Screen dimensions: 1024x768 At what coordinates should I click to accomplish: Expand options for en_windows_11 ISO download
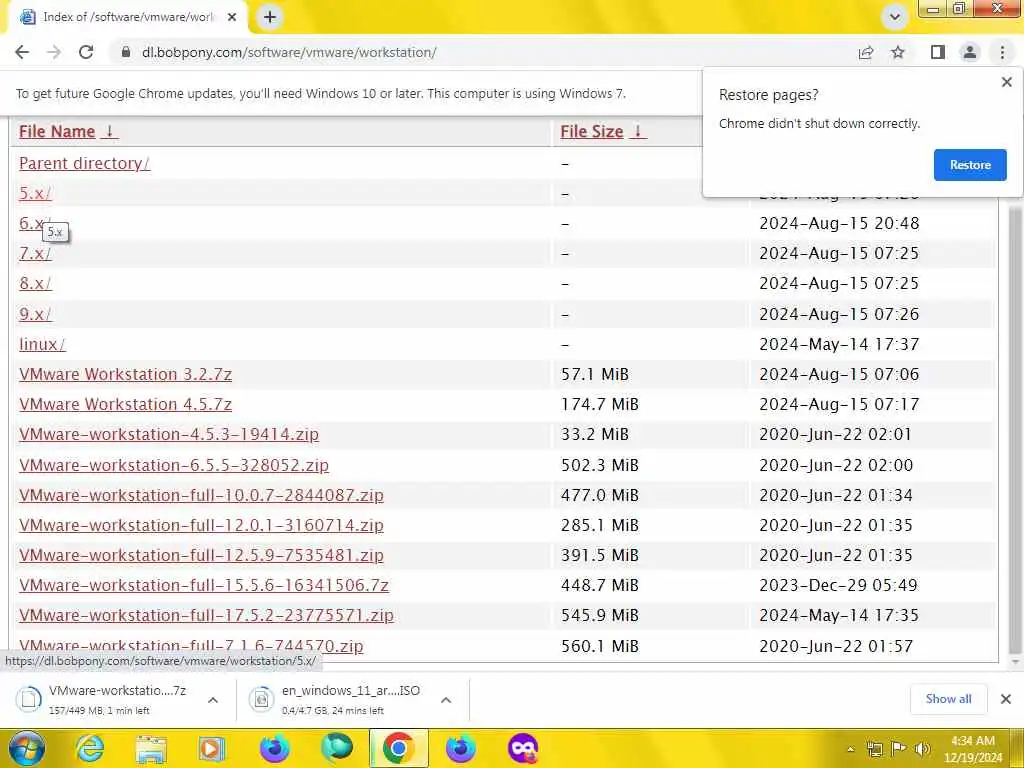446,699
